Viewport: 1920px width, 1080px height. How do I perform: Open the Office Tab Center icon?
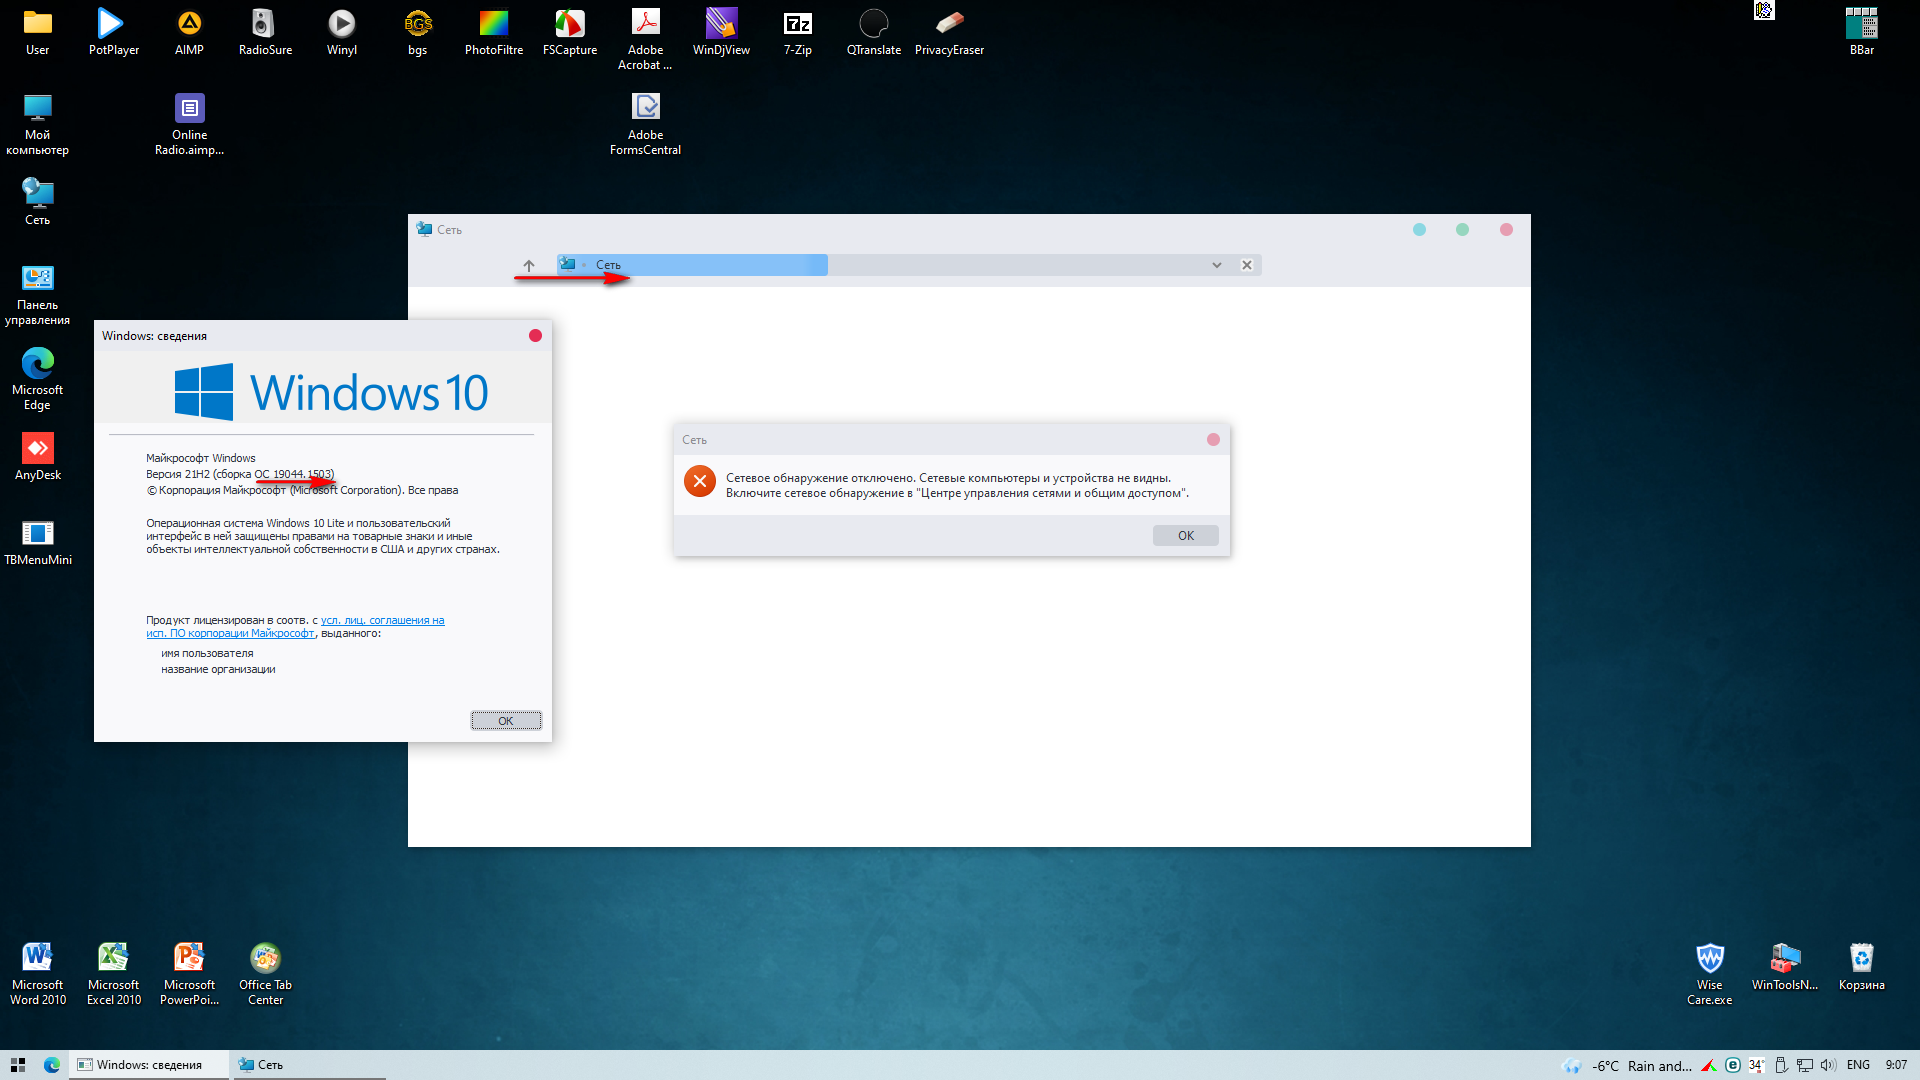click(265, 972)
